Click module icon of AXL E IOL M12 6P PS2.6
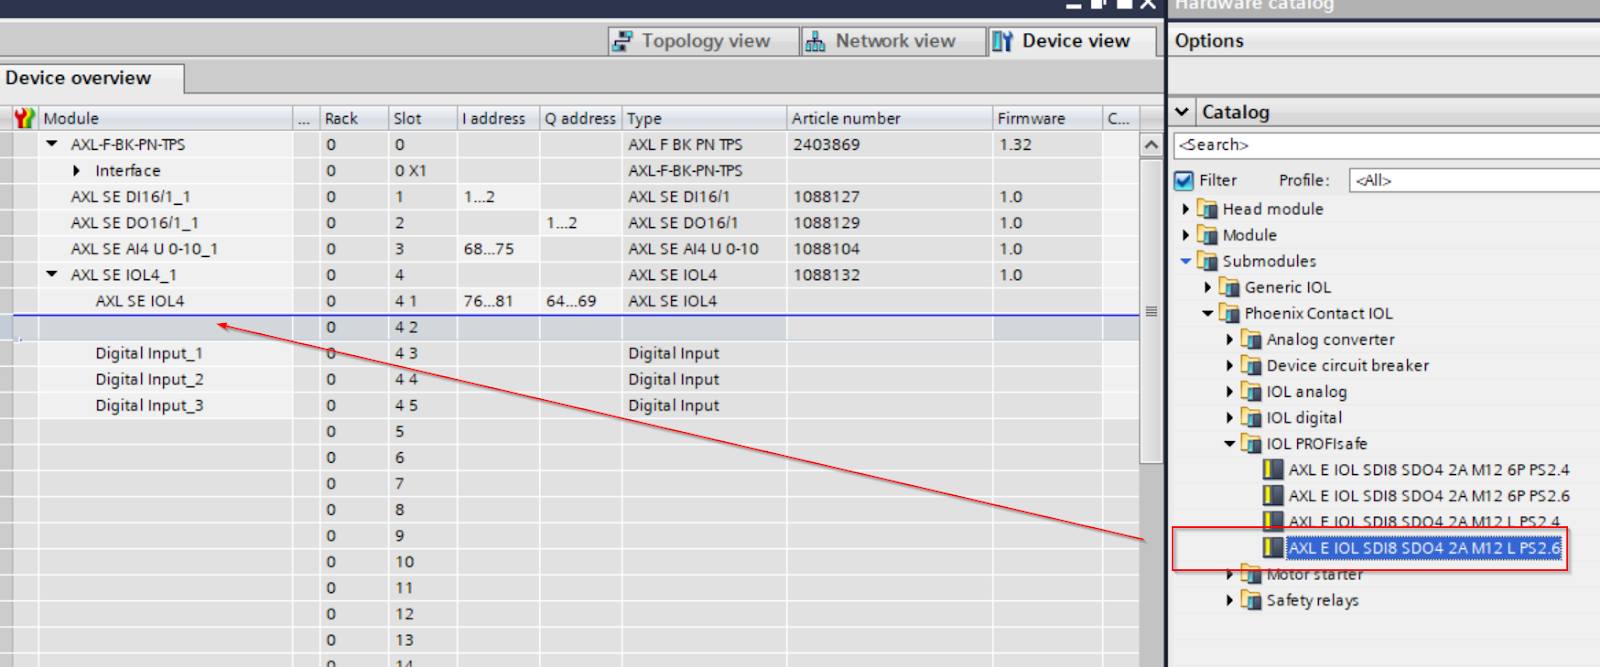The image size is (1600, 667). pyautogui.click(x=1273, y=496)
